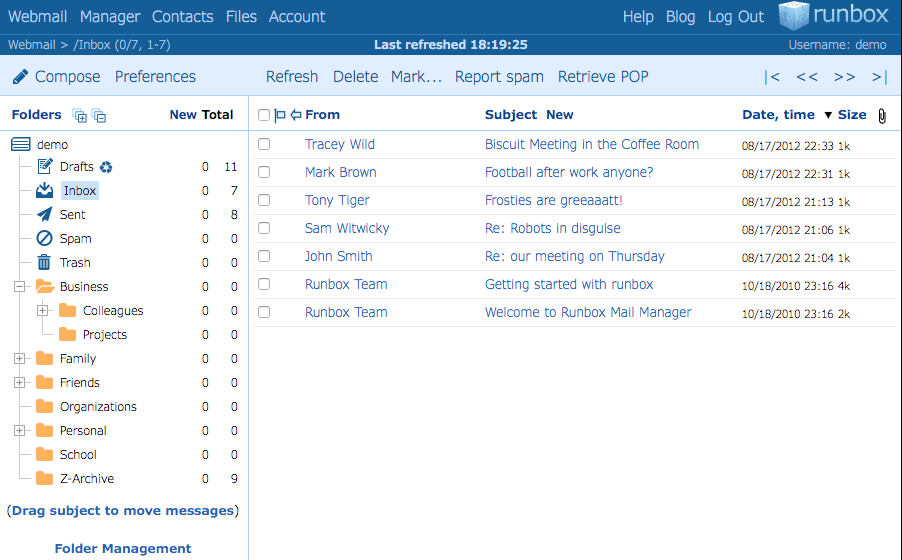
Task: Sort messages by the flag column icon
Action: 280,115
